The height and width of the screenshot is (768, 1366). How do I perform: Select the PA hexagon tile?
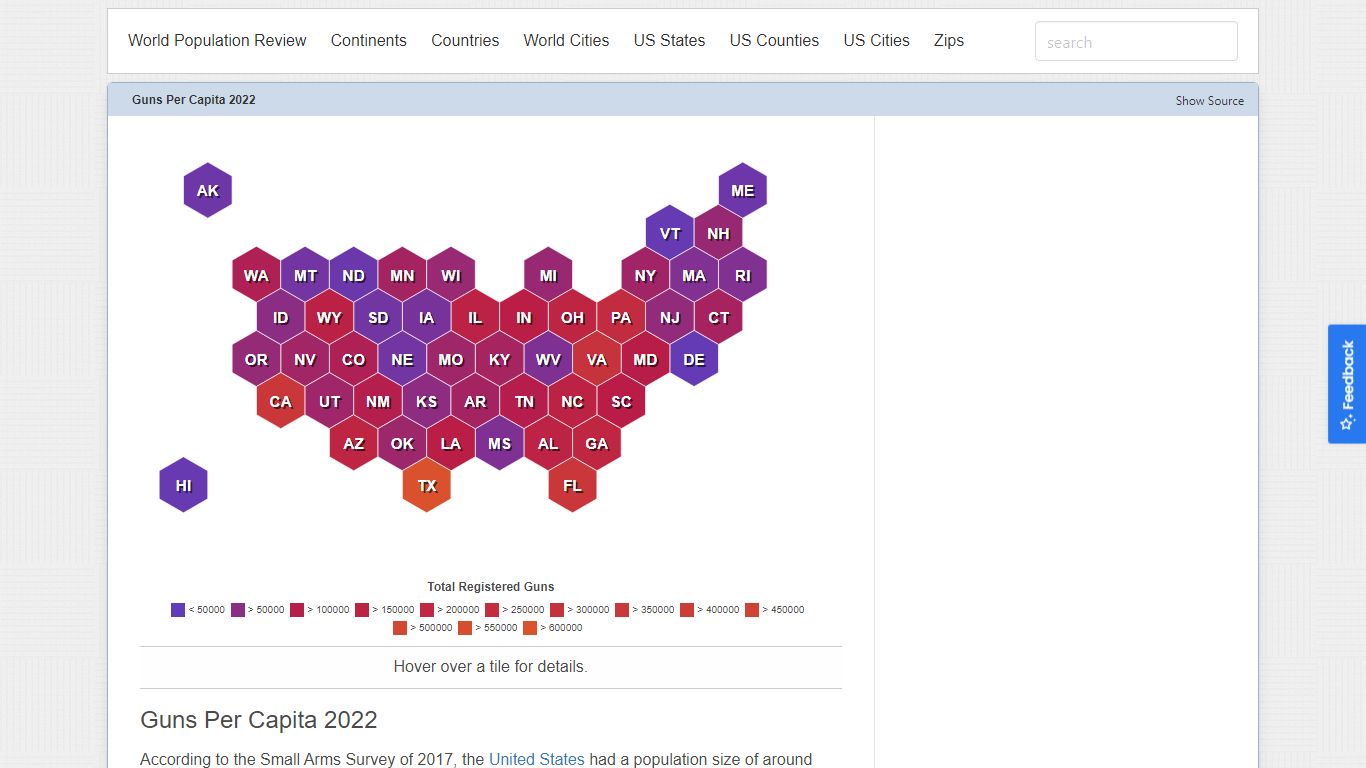[621, 317]
